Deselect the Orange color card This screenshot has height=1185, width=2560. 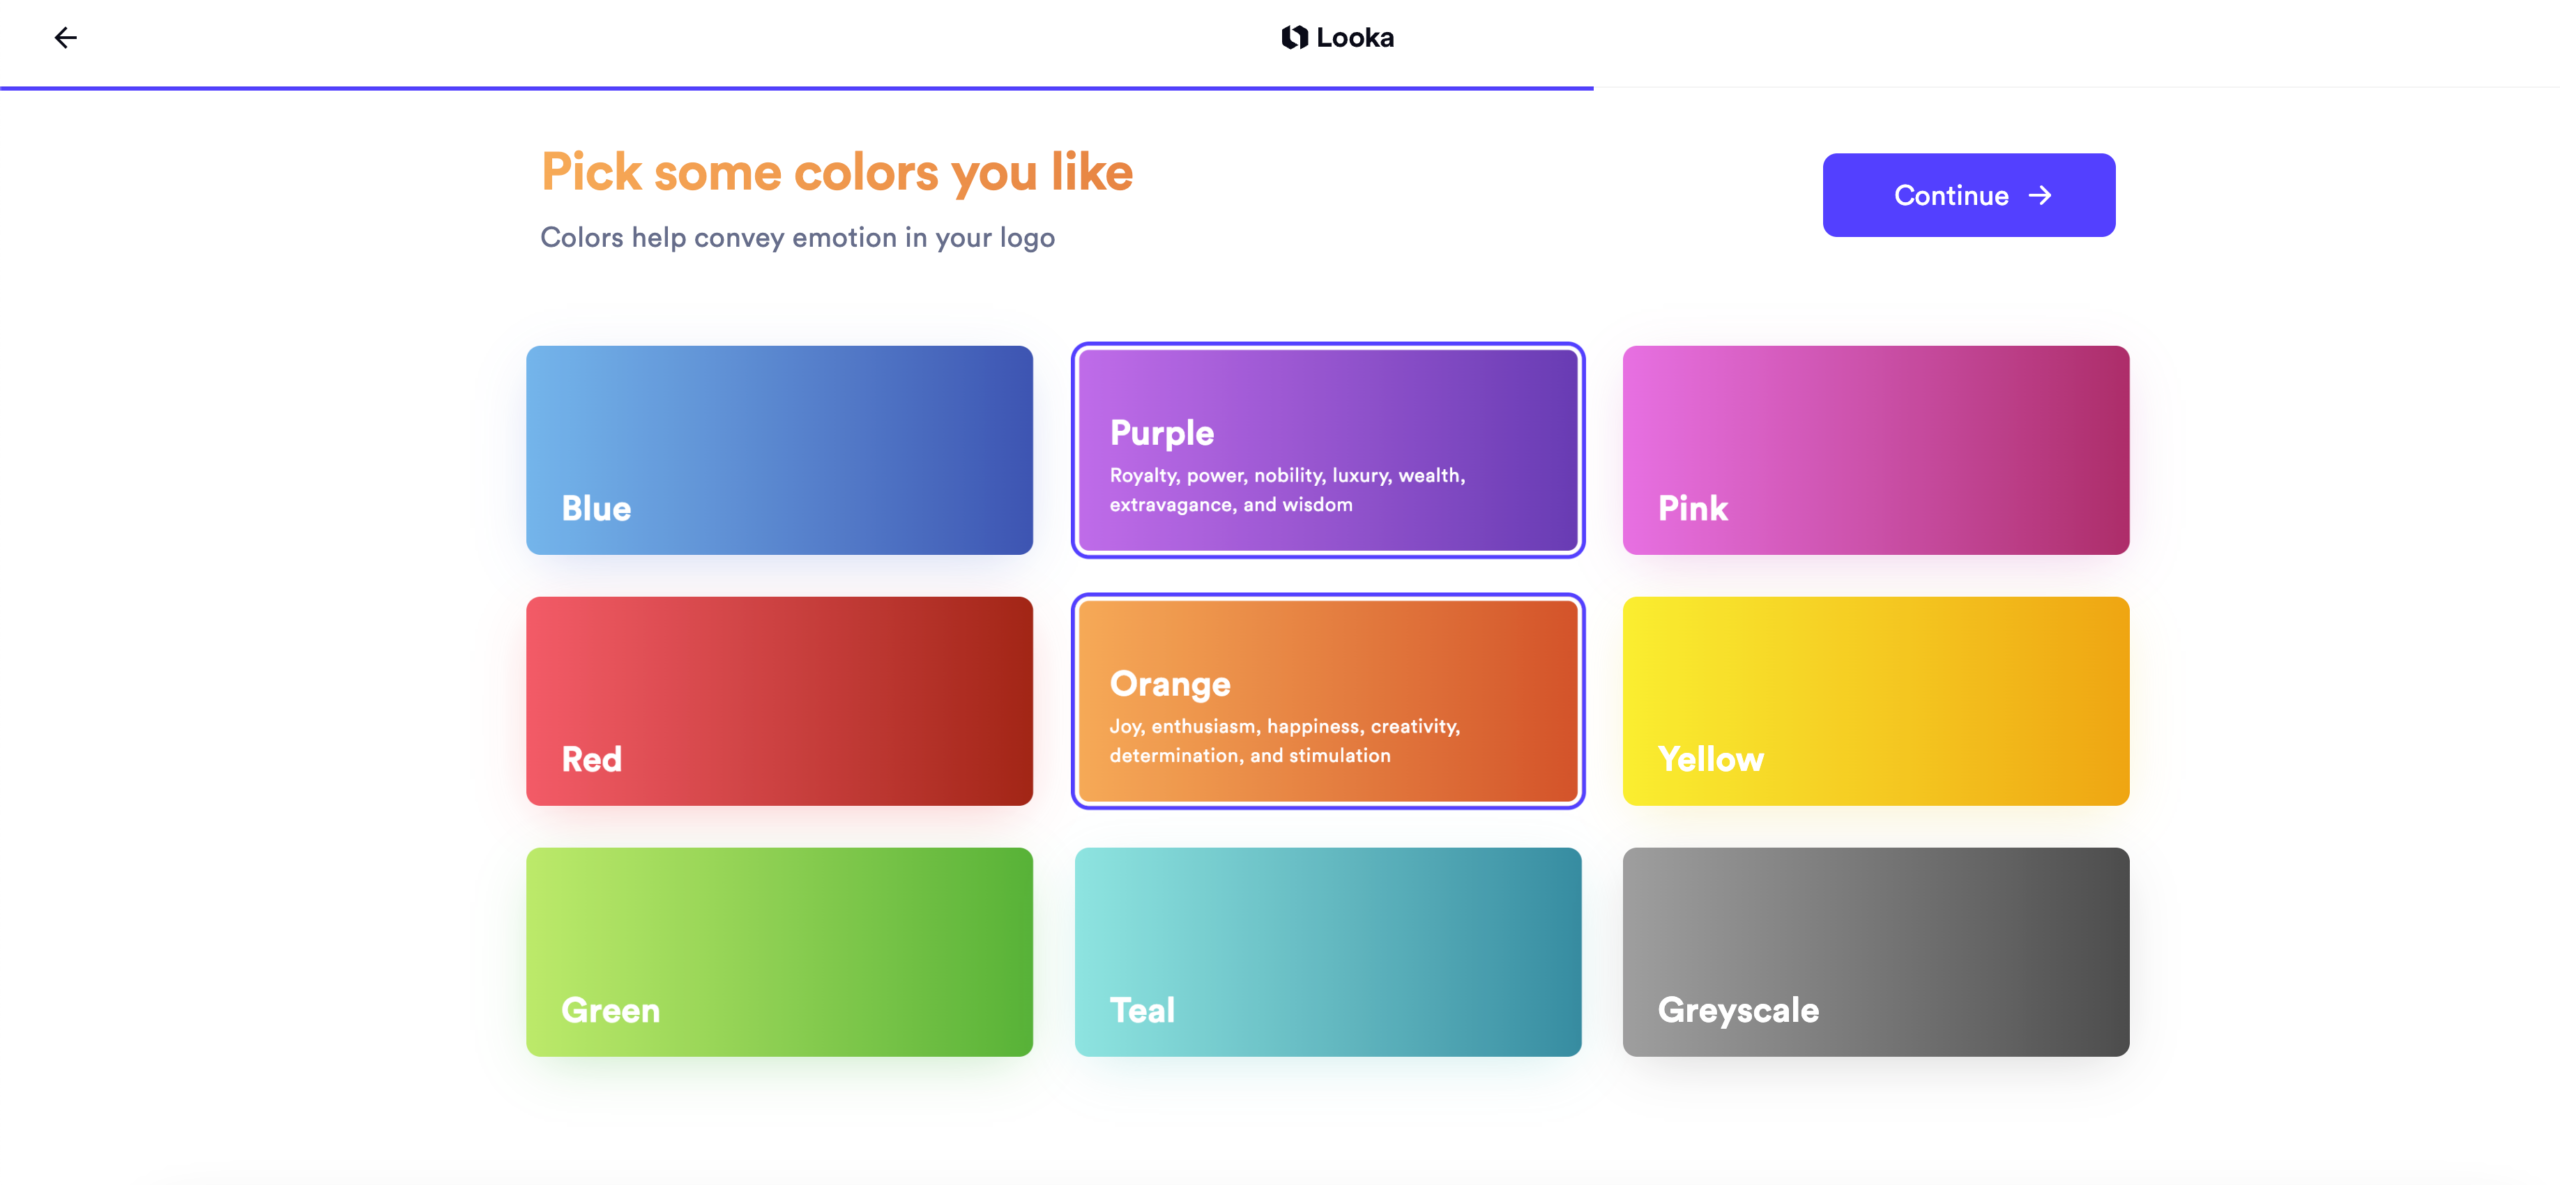click(x=1327, y=701)
